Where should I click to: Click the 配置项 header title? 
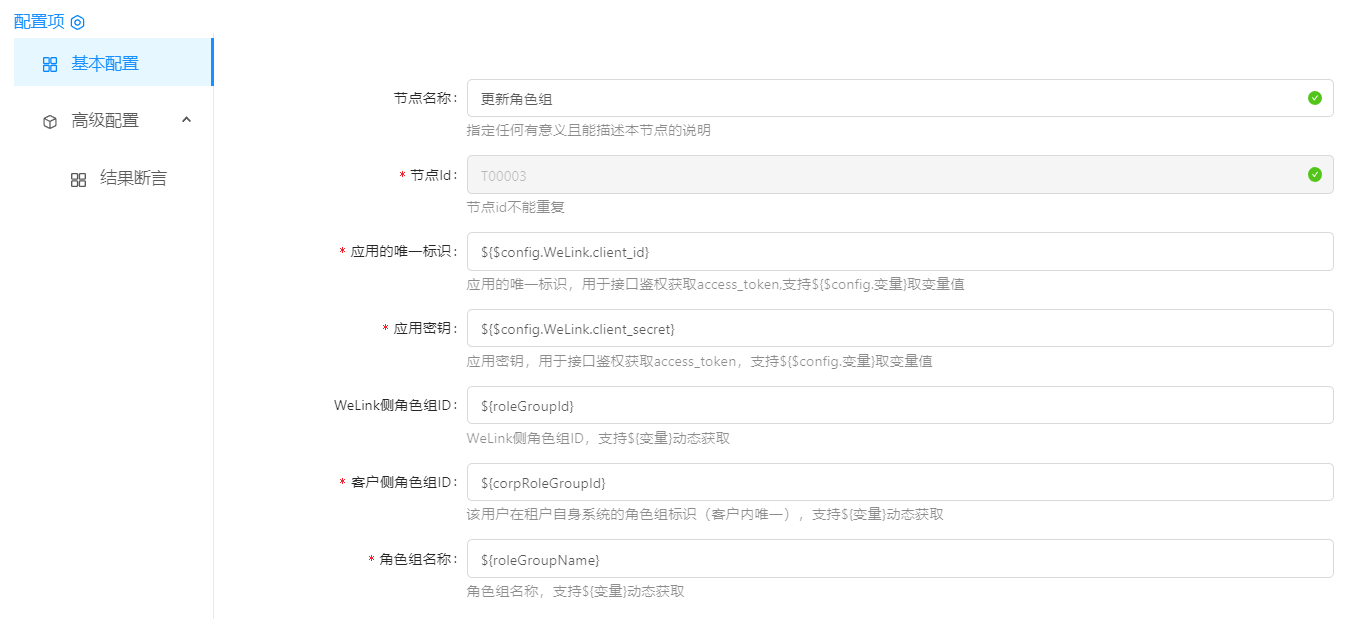[39, 22]
